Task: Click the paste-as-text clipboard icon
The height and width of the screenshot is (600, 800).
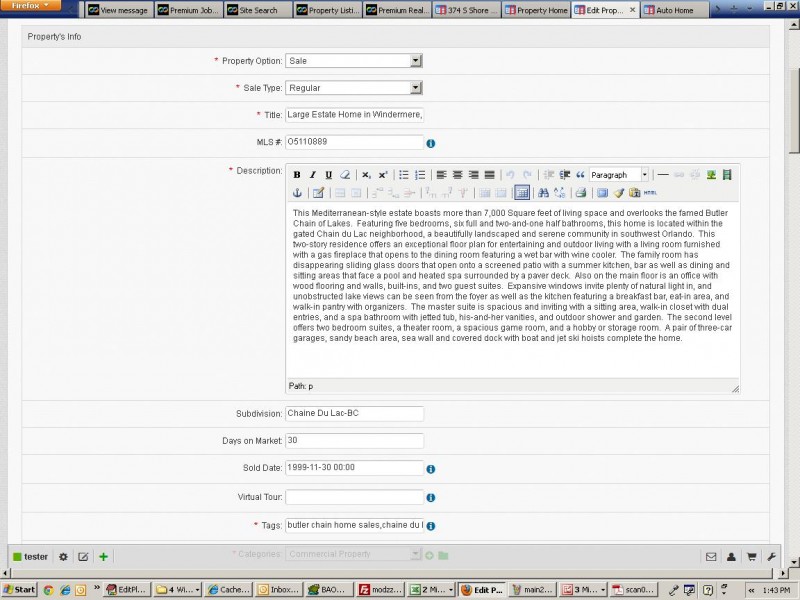Action: pyautogui.click(x=634, y=193)
